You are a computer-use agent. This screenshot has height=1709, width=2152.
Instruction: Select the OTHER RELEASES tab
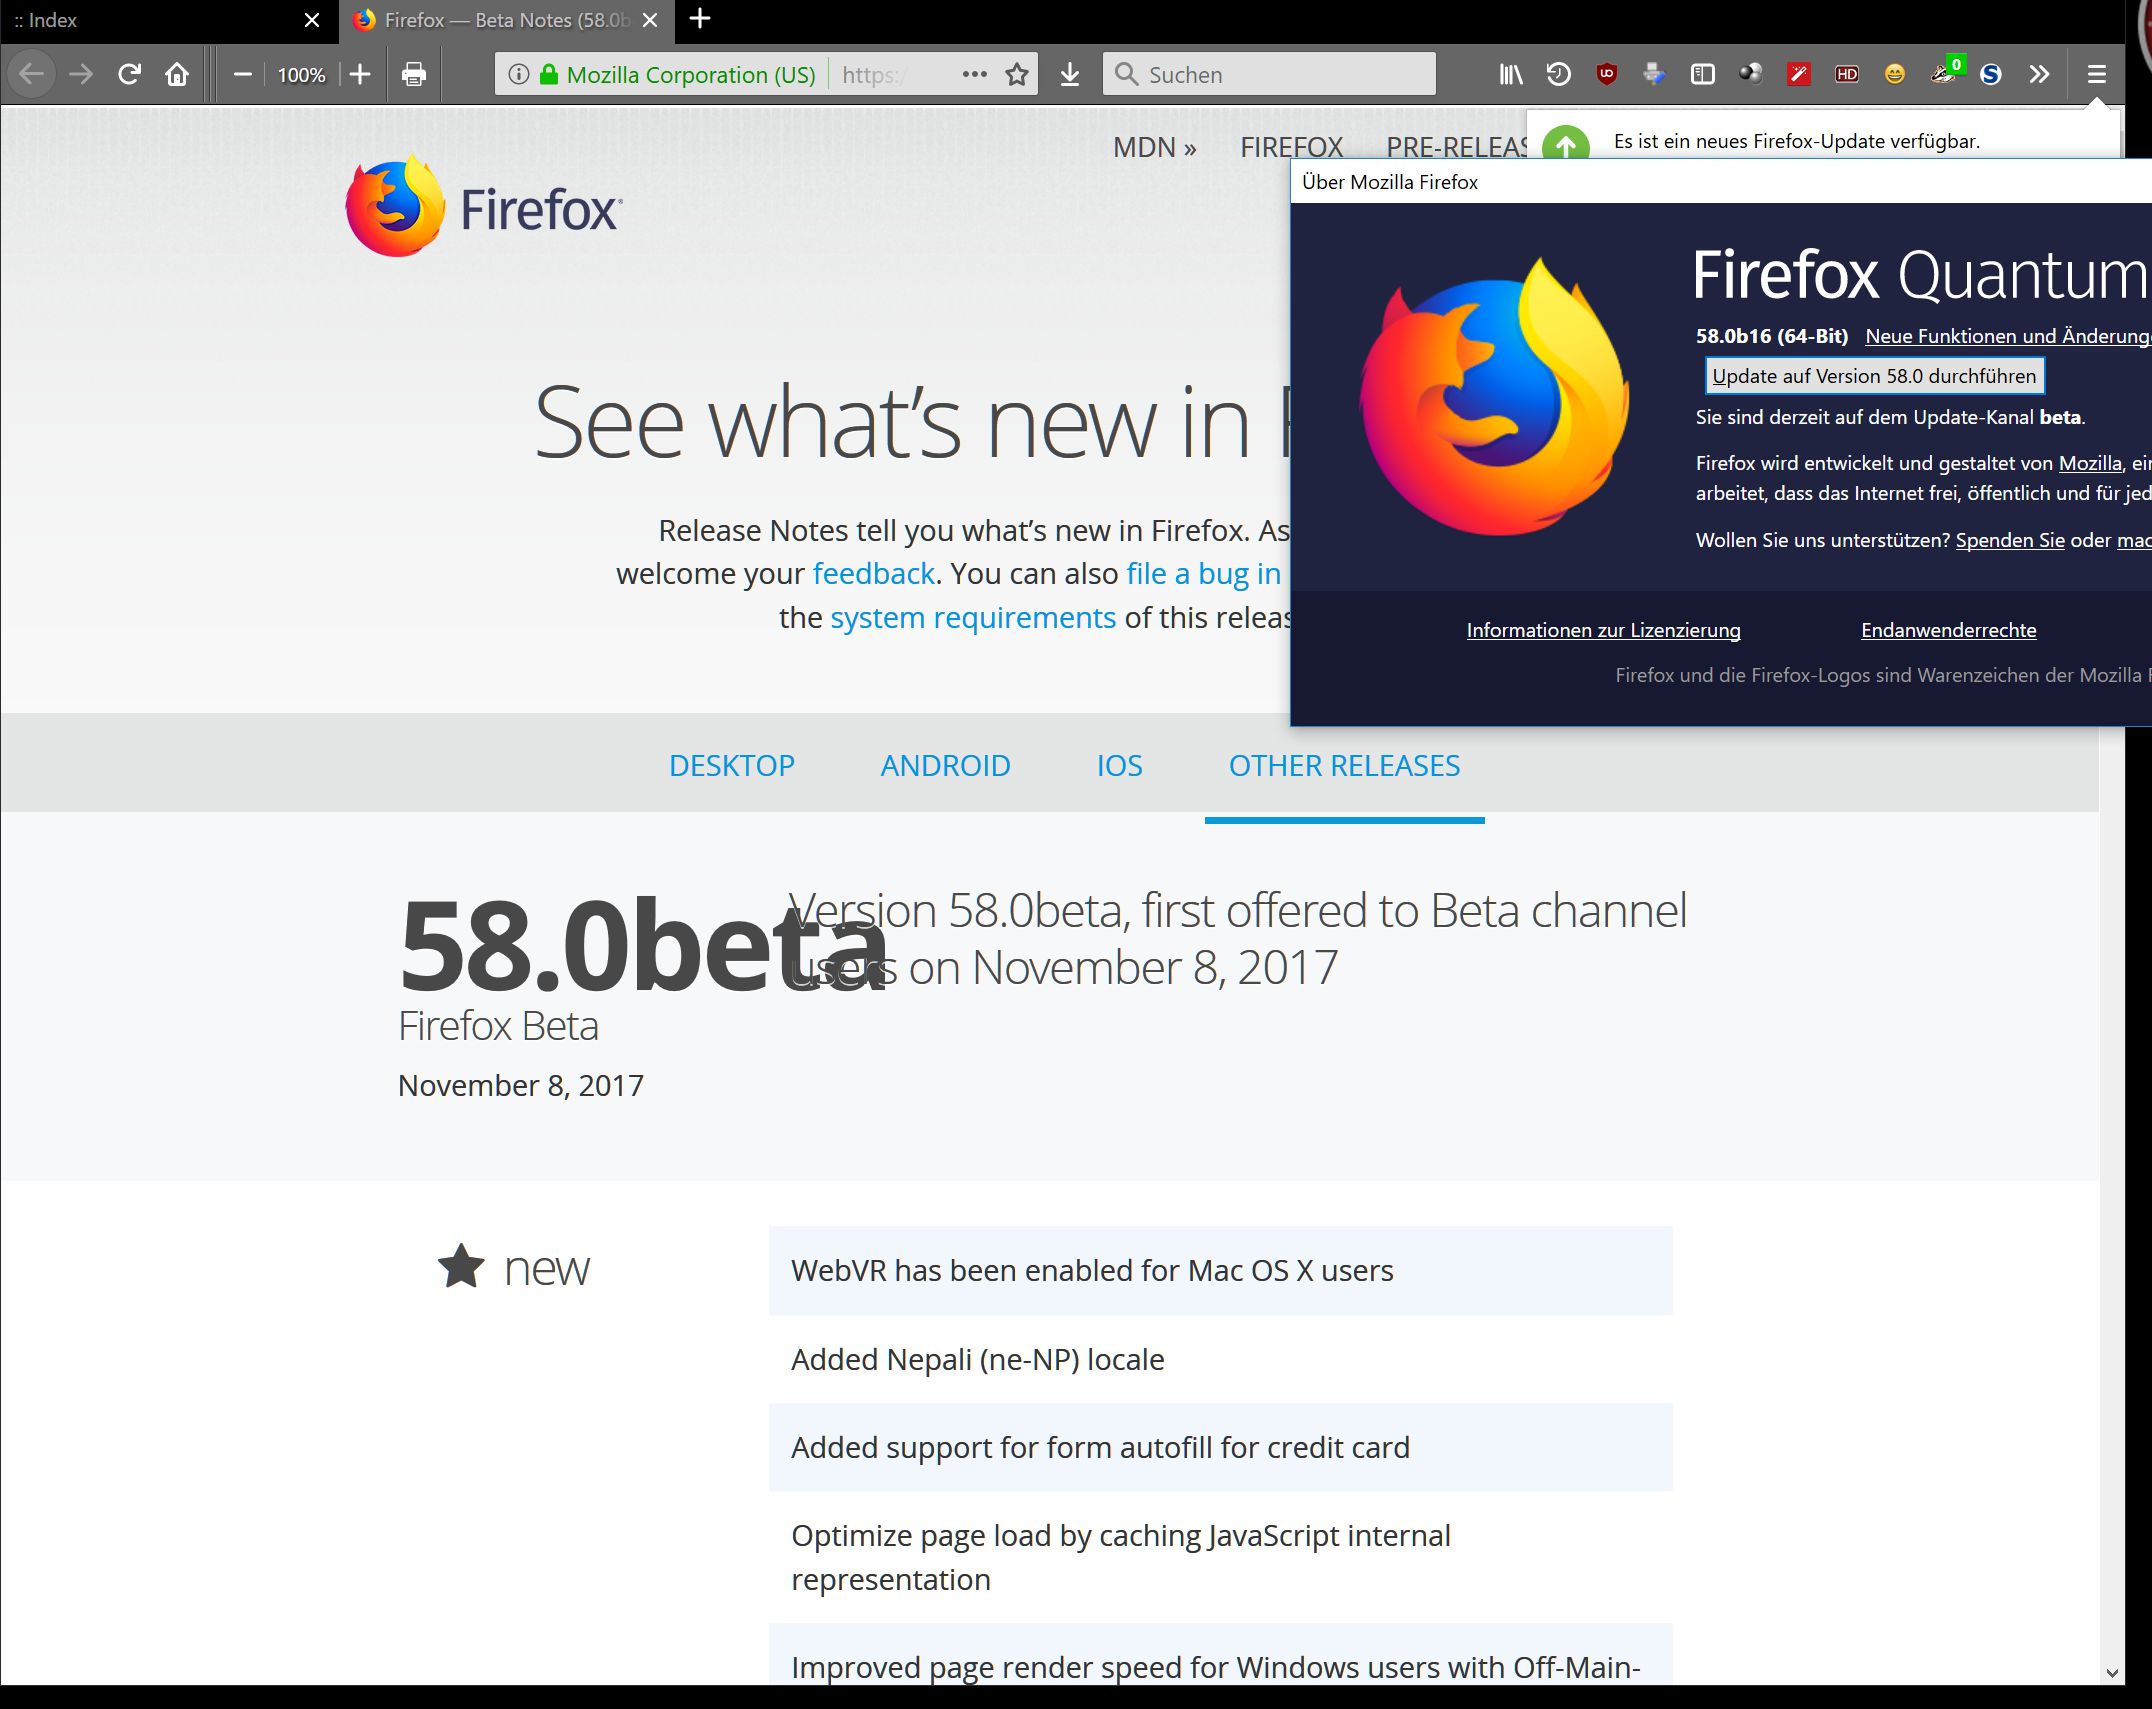(x=1344, y=766)
